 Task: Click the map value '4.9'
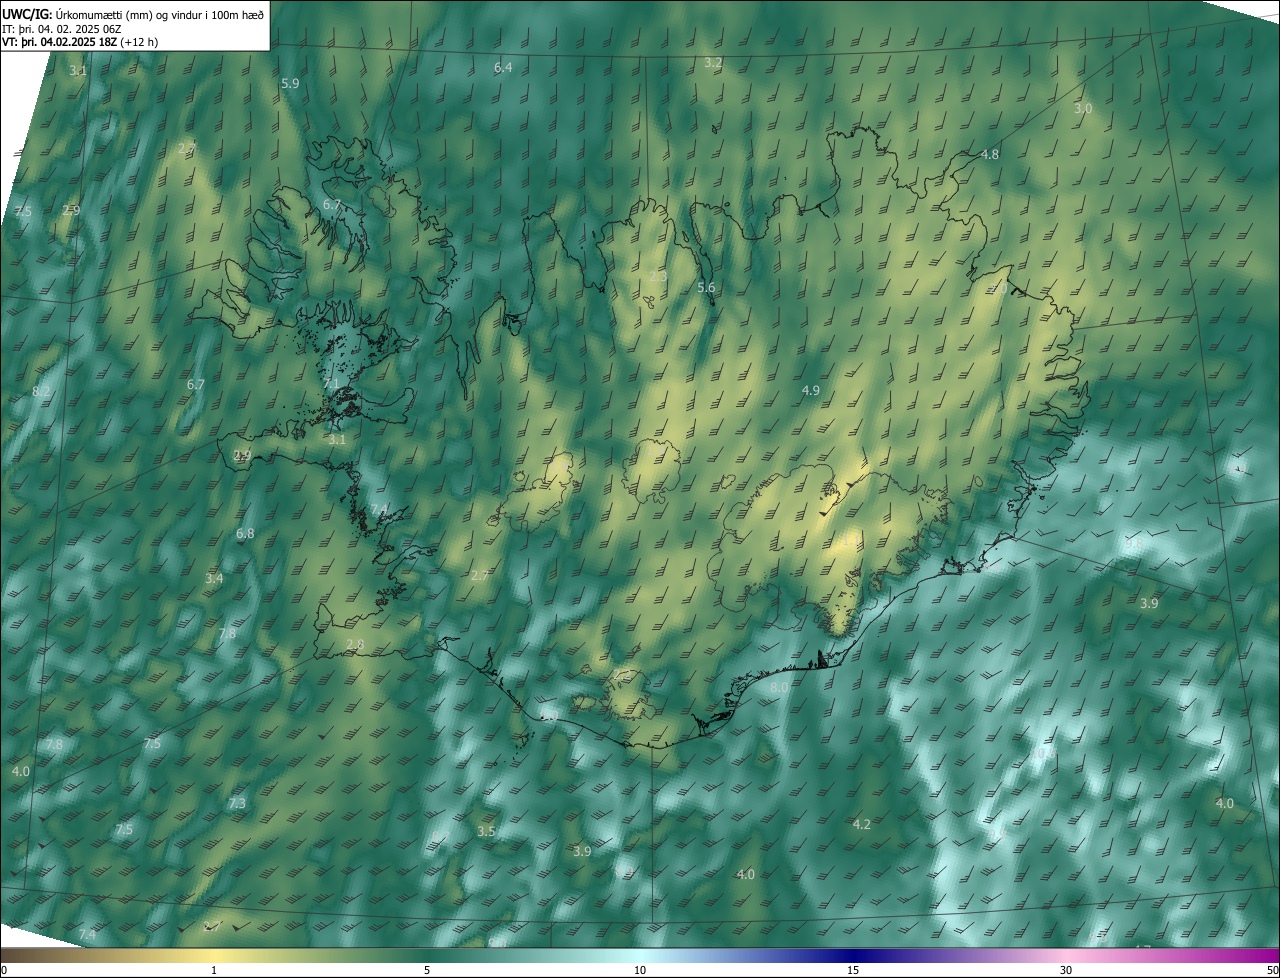811,391
